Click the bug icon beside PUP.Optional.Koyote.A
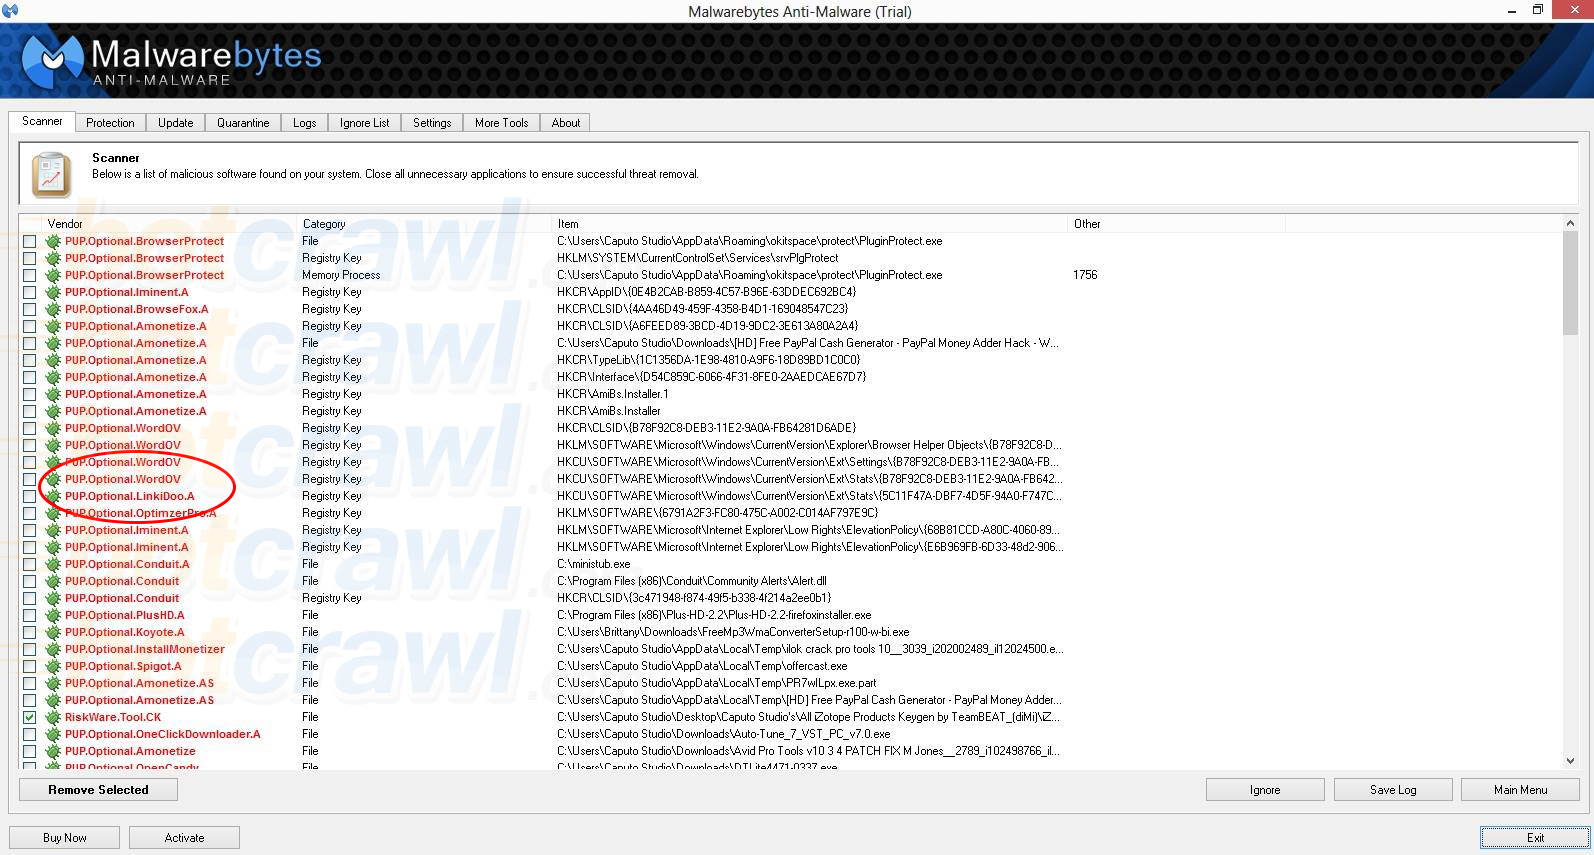This screenshot has width=1594, height=855. click(53, 632)
